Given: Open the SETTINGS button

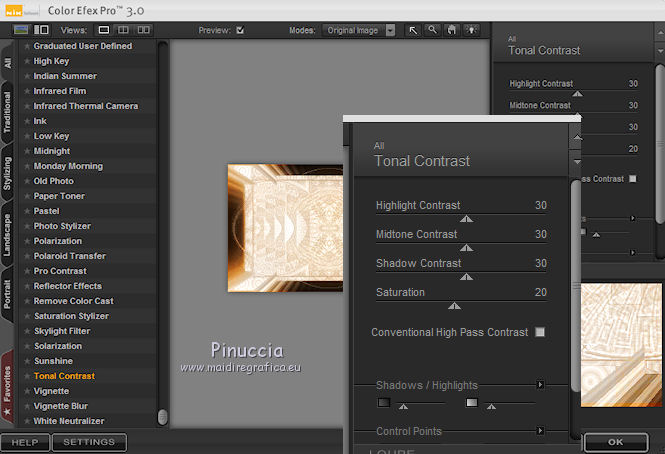Looking at the screenshot, I should 89,442.
